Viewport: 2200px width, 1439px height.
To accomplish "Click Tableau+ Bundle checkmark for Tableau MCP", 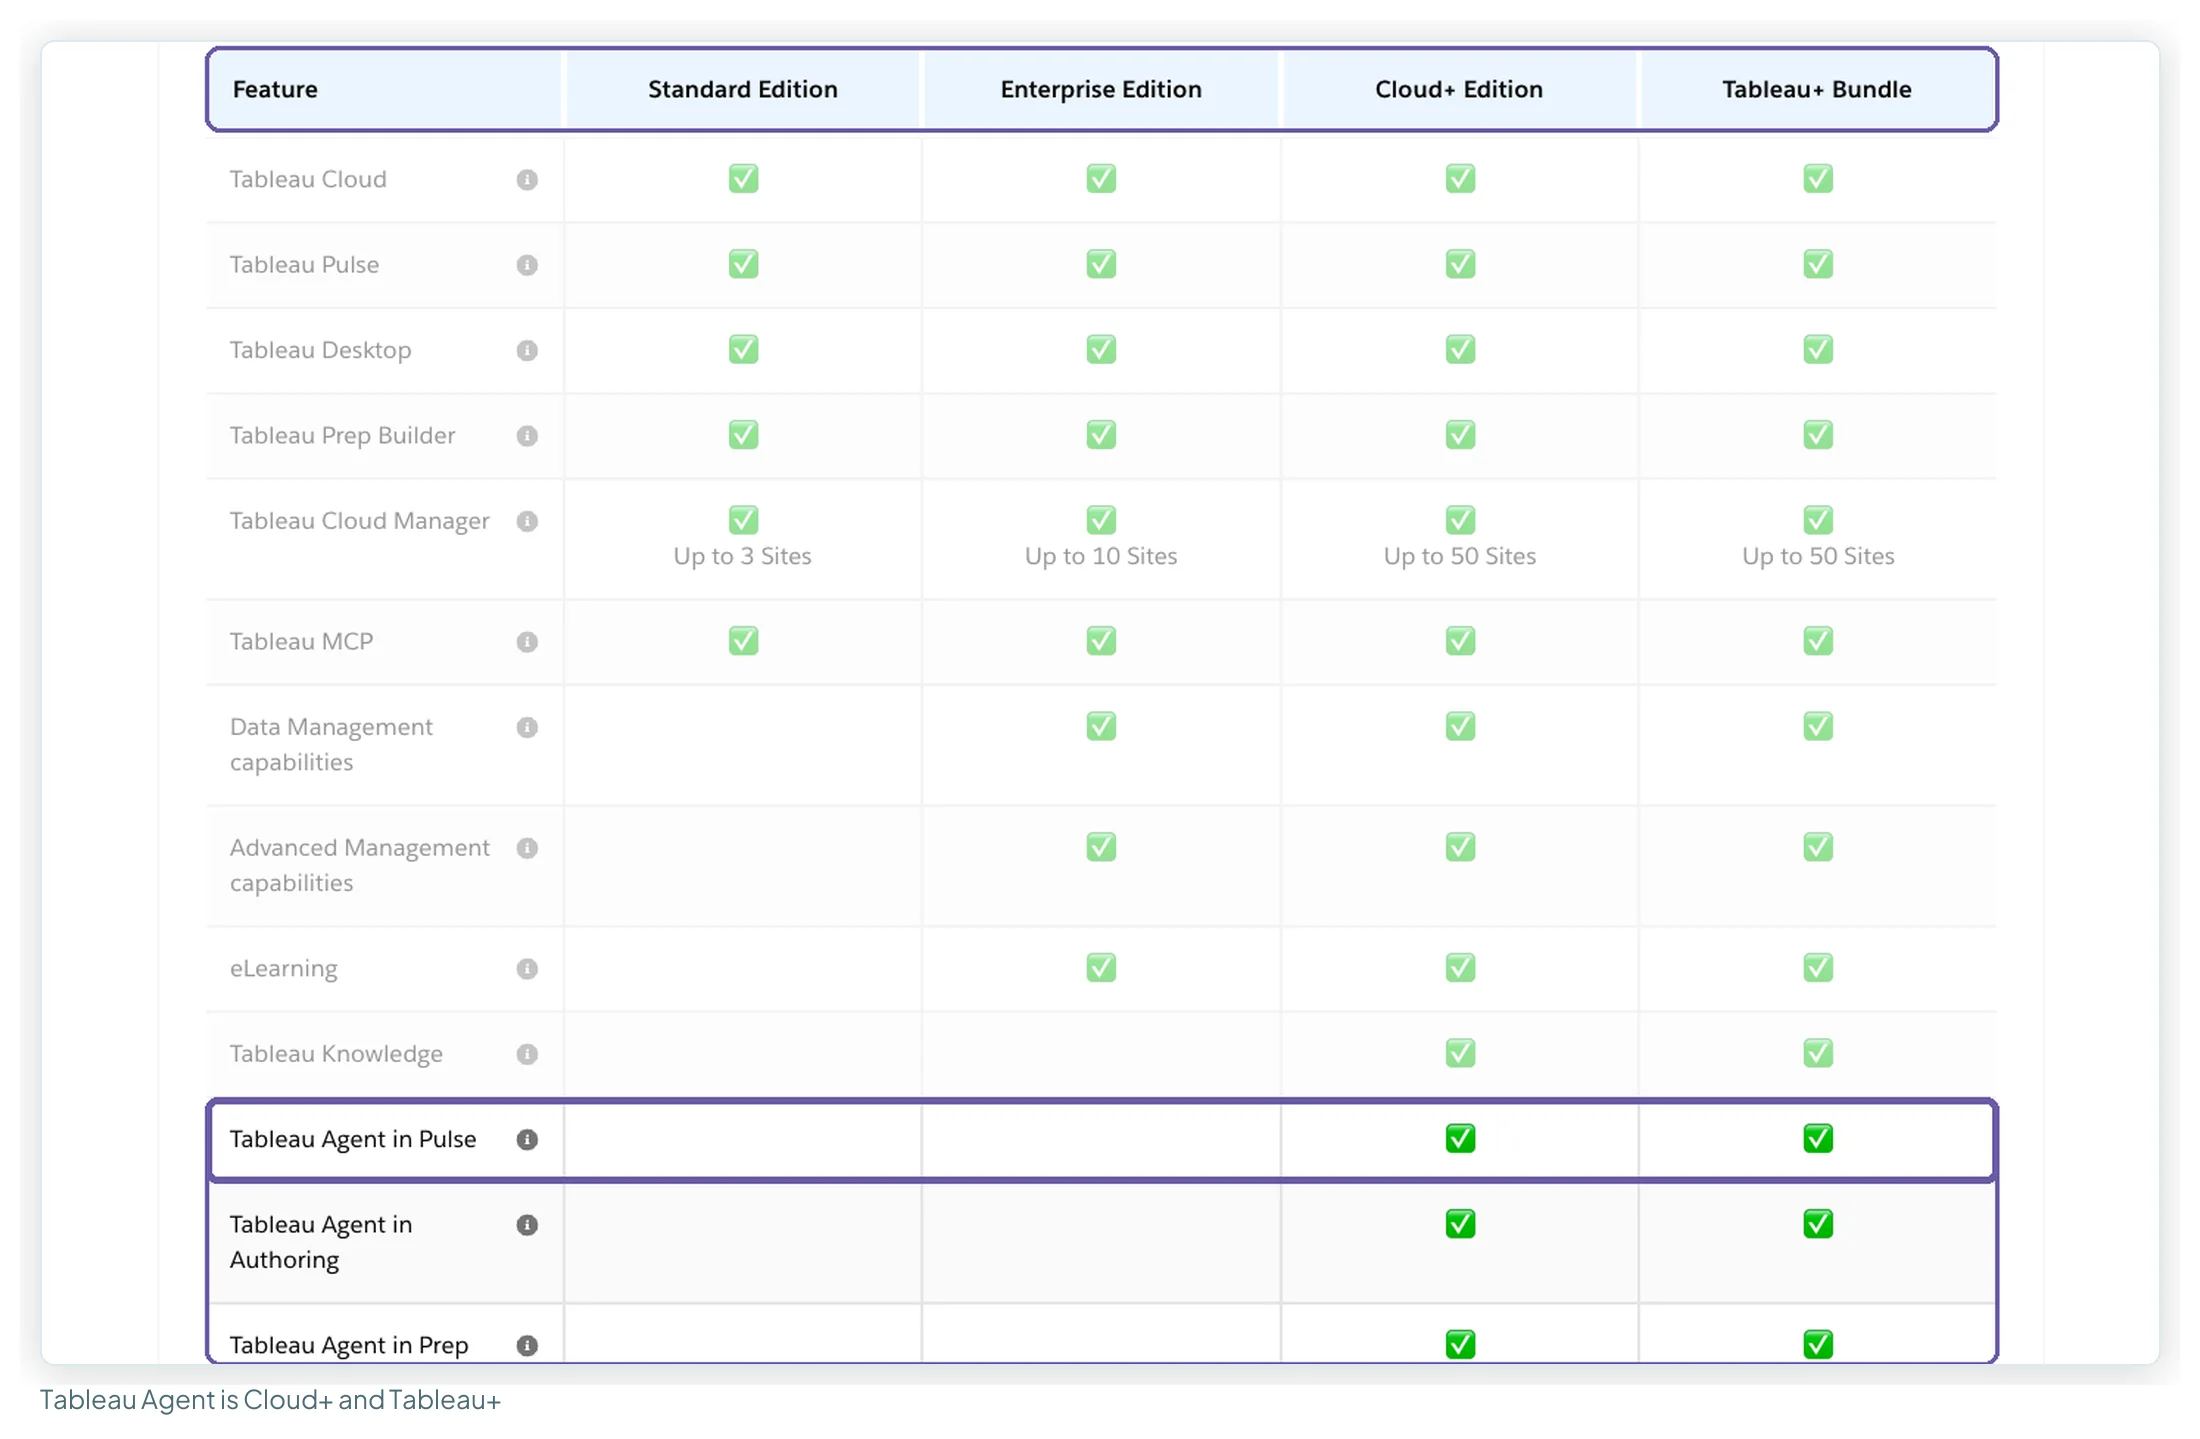I will (x=1818, y=641).
